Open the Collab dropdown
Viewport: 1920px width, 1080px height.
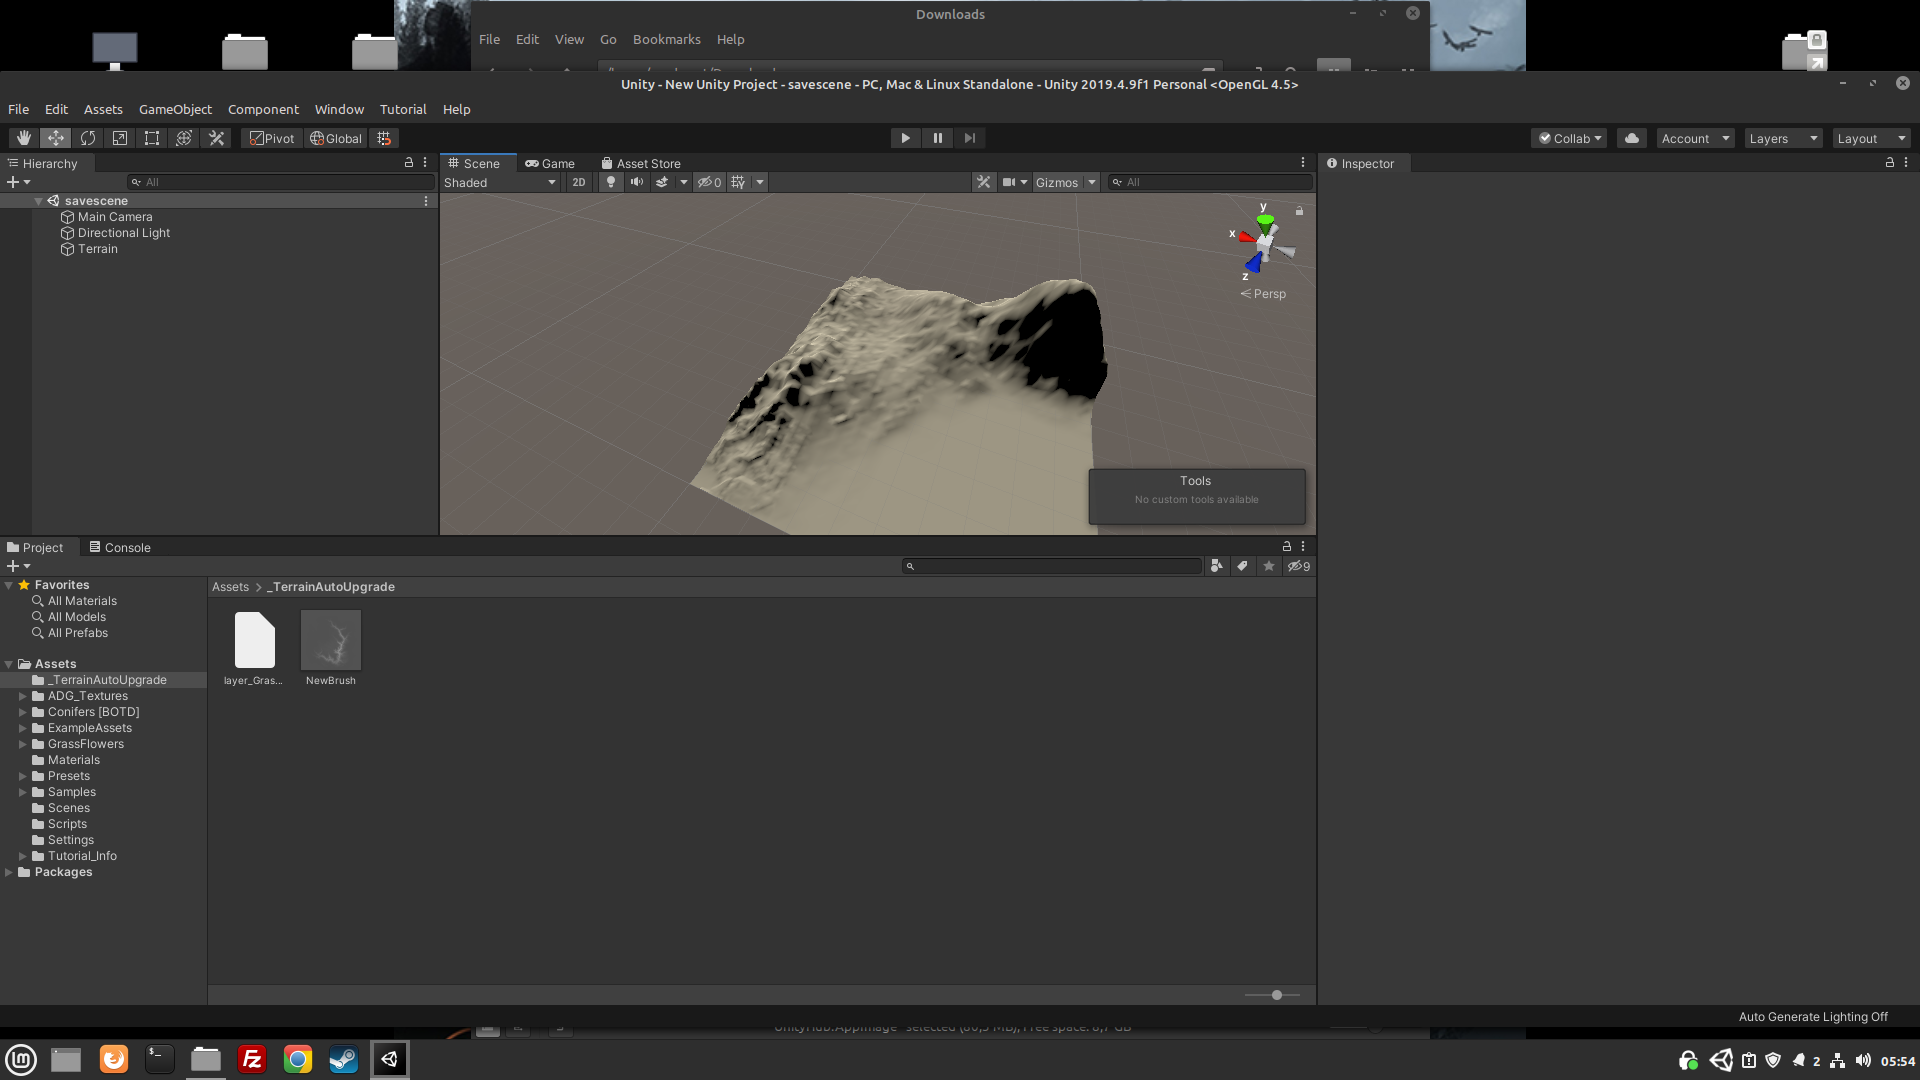pos(1570,138)
